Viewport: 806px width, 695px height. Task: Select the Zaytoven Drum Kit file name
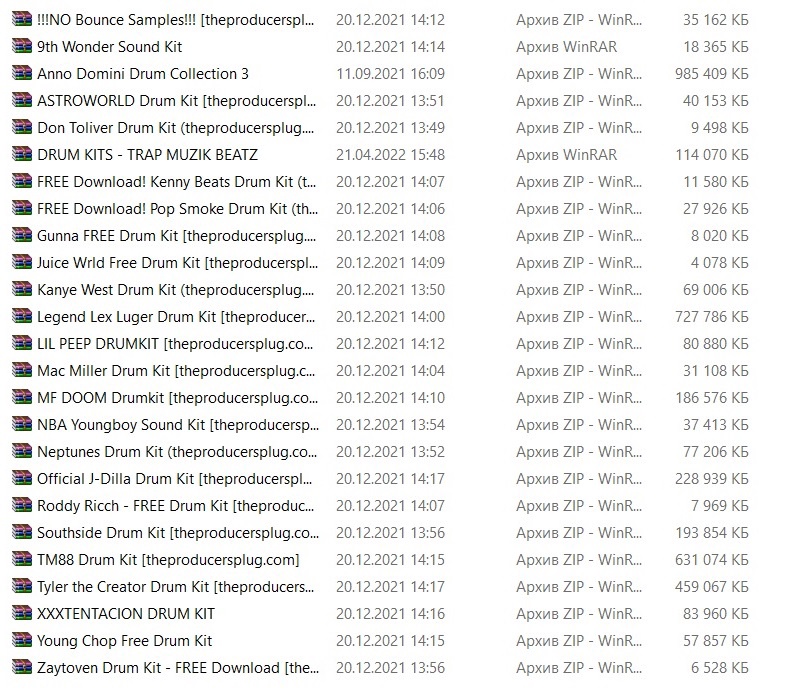pos(178,667)
